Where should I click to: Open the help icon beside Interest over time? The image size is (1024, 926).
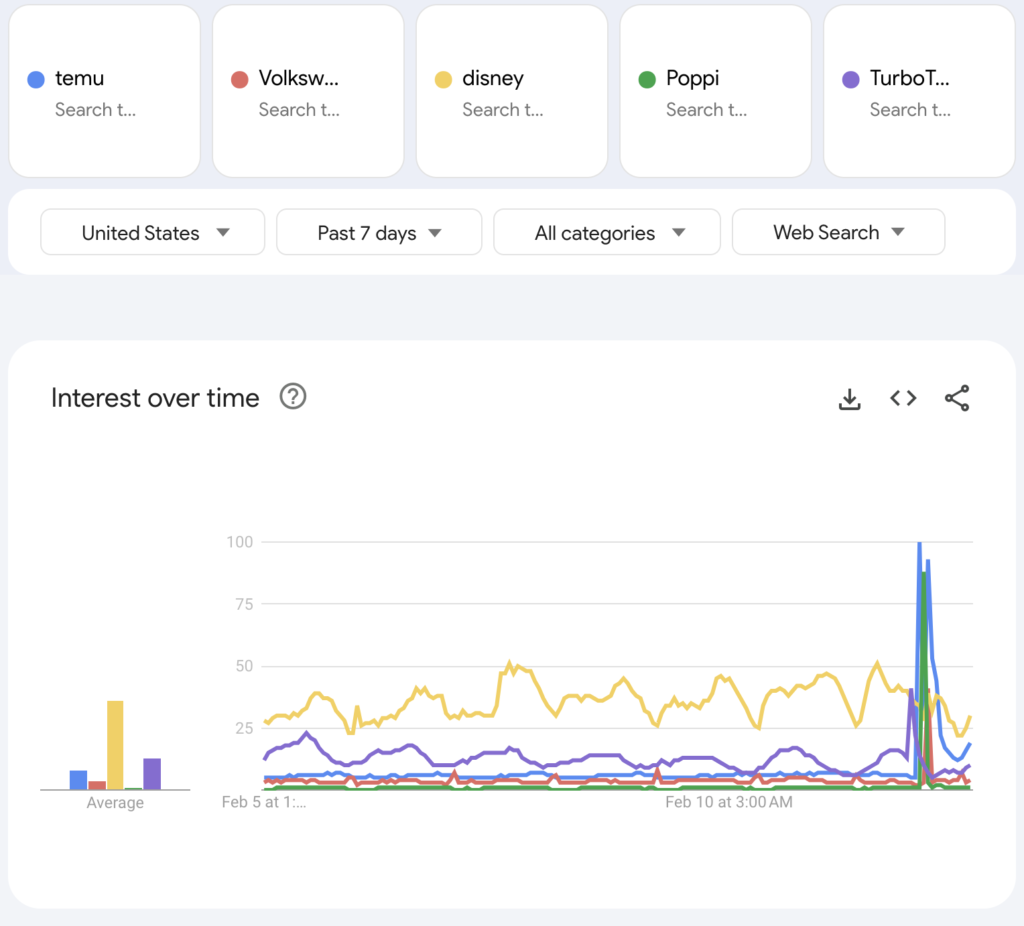tap(292, 397)
